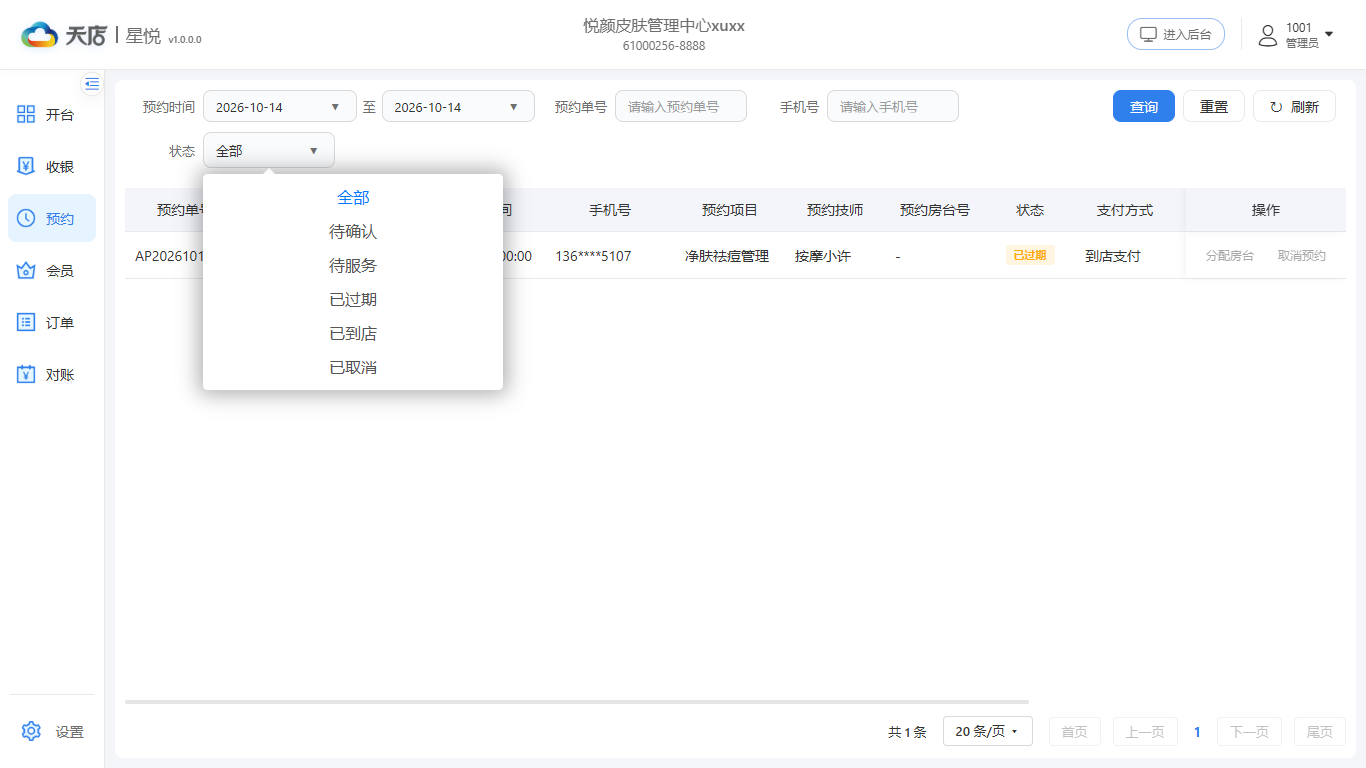The width and height of the screenshot is (1366, 768).
Task: Open the end date dropdown after 至
Action: point(458,107)
